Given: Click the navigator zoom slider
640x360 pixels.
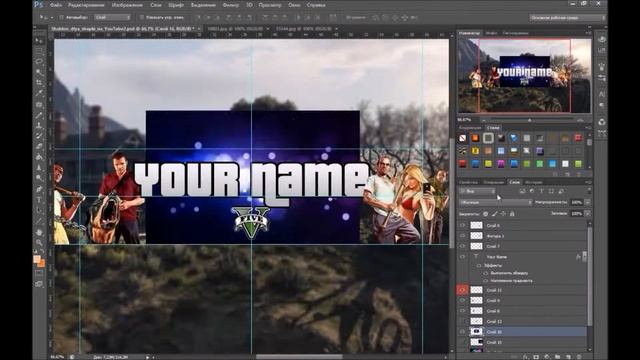Looking at the screenshot, I should coord(529,120).
